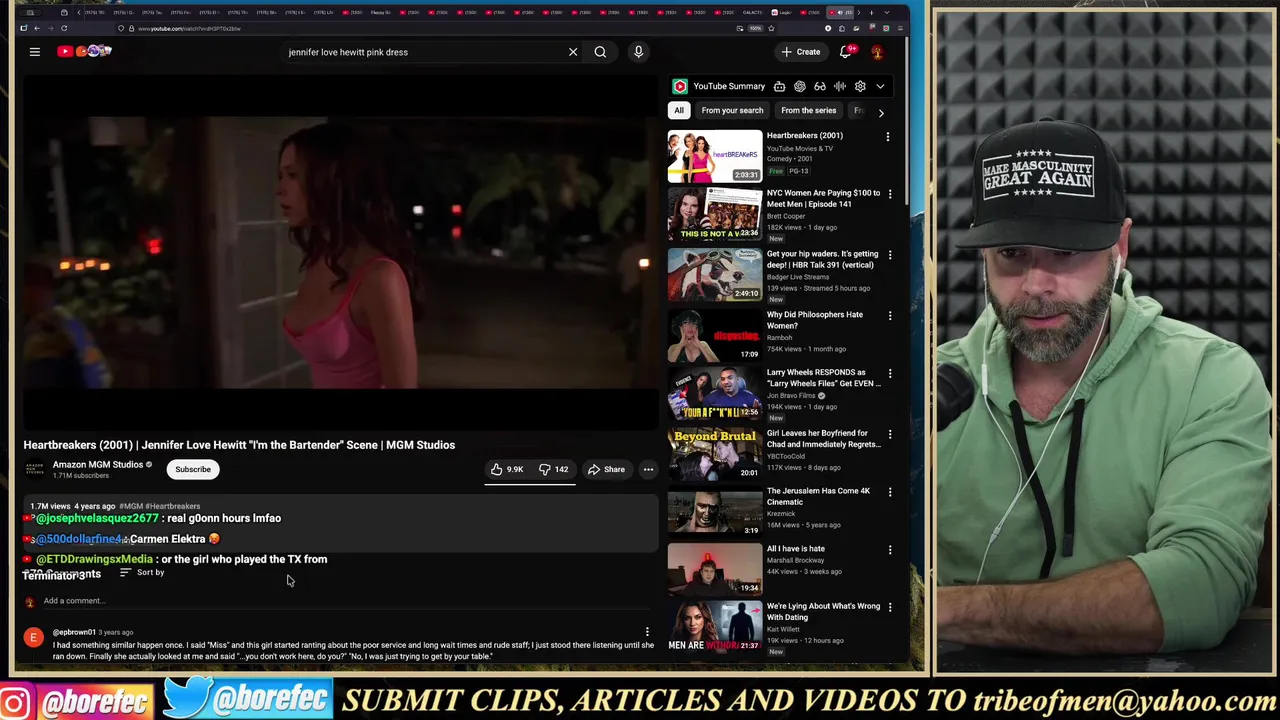Image resolution: width=1280 pixels, height=720 pixels.
Task: Open the @epbrown01 commenter profile
Action: click(74, 632)
